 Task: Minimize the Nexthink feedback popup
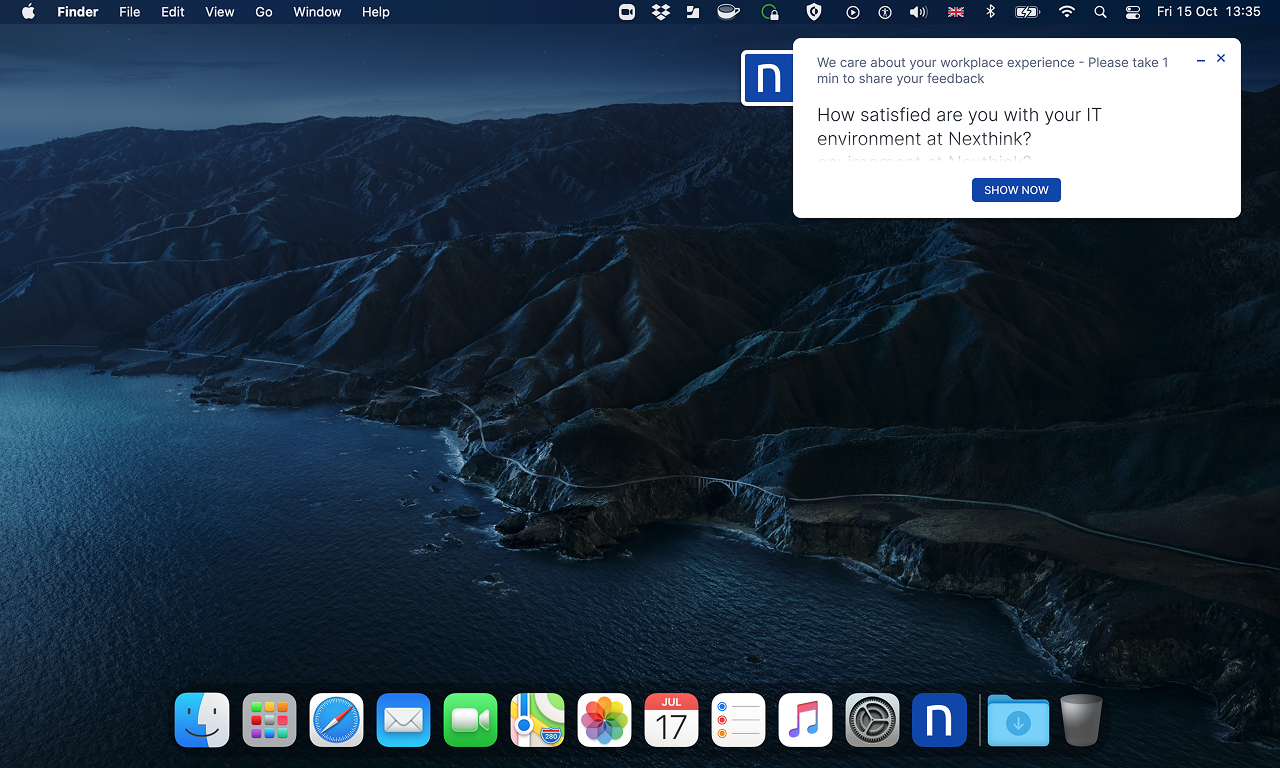click(x=1201, y=60)
